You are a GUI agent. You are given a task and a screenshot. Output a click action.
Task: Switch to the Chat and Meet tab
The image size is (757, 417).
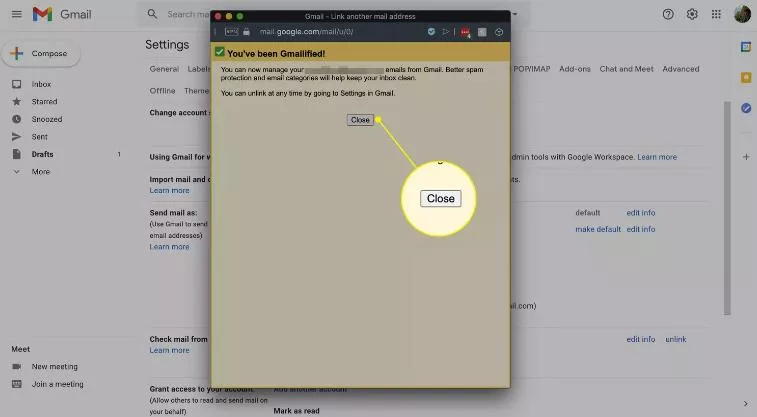pos(626,69)
